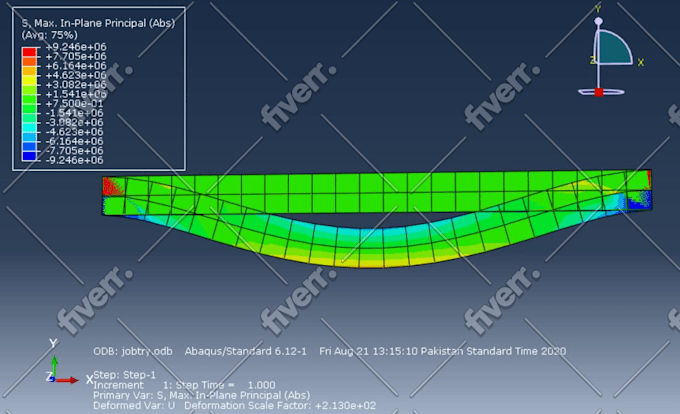This screenshot has height=414, width=680.
Task: Click the legend value '-6.164e+06'
Action: [x=75, y=141]
